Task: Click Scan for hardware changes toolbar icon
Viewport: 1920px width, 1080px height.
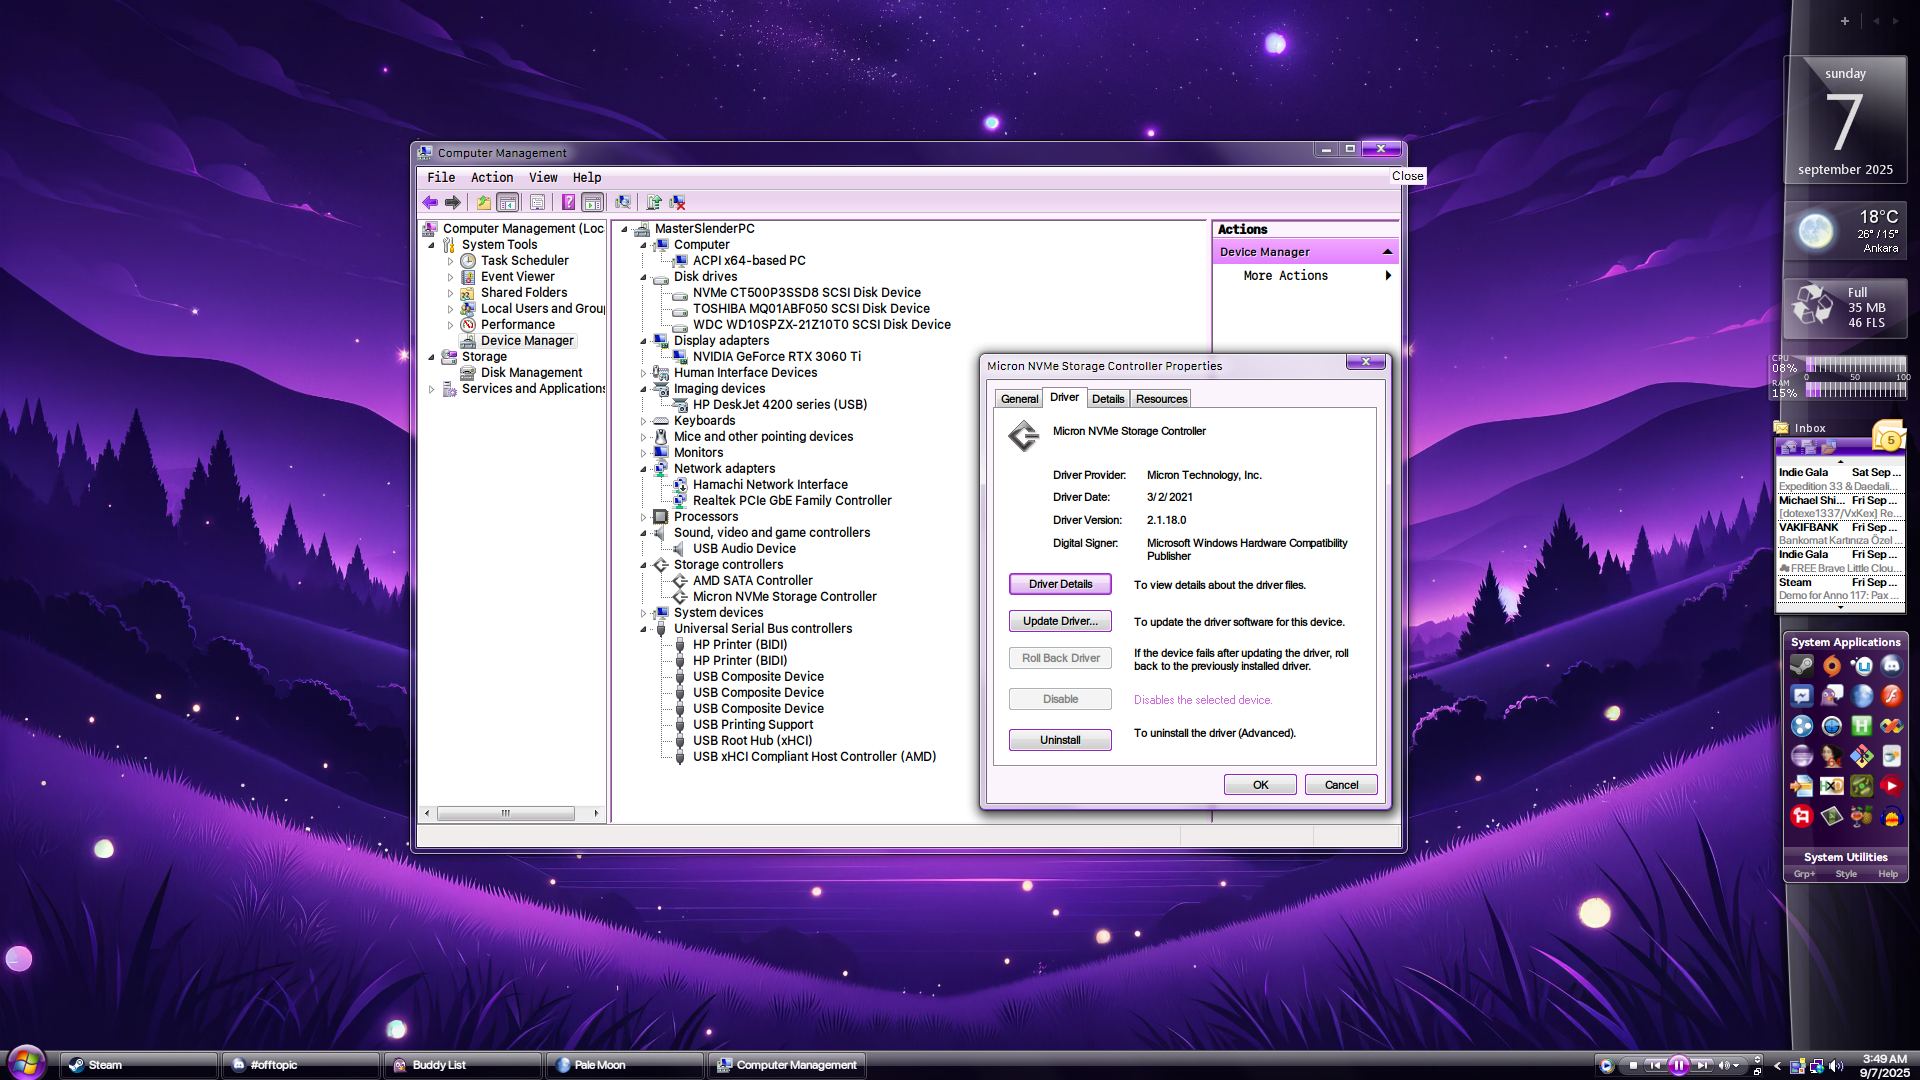Action: tap(623, 203)
